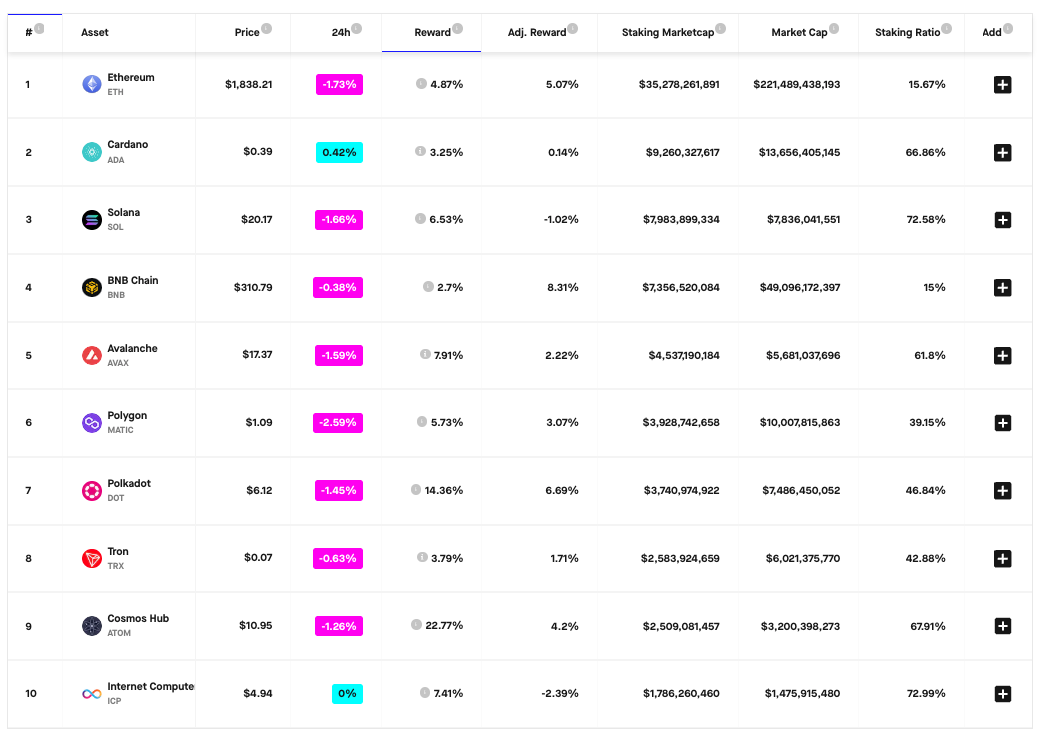Select the $35,278,261,891 staking marketcap value

point(679,85)
